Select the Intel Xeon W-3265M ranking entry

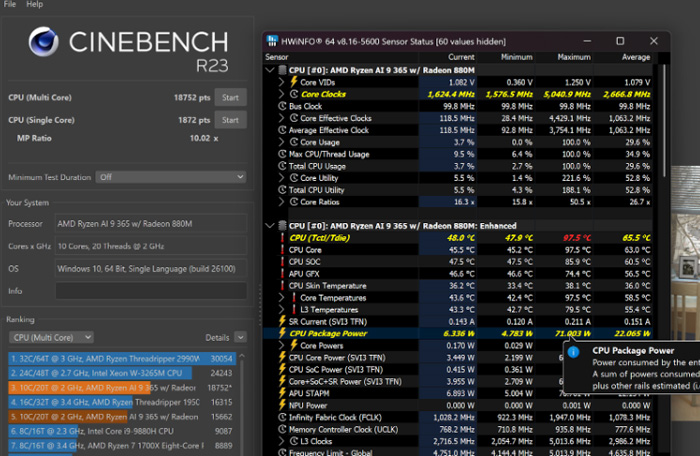(x=122, y=373)
